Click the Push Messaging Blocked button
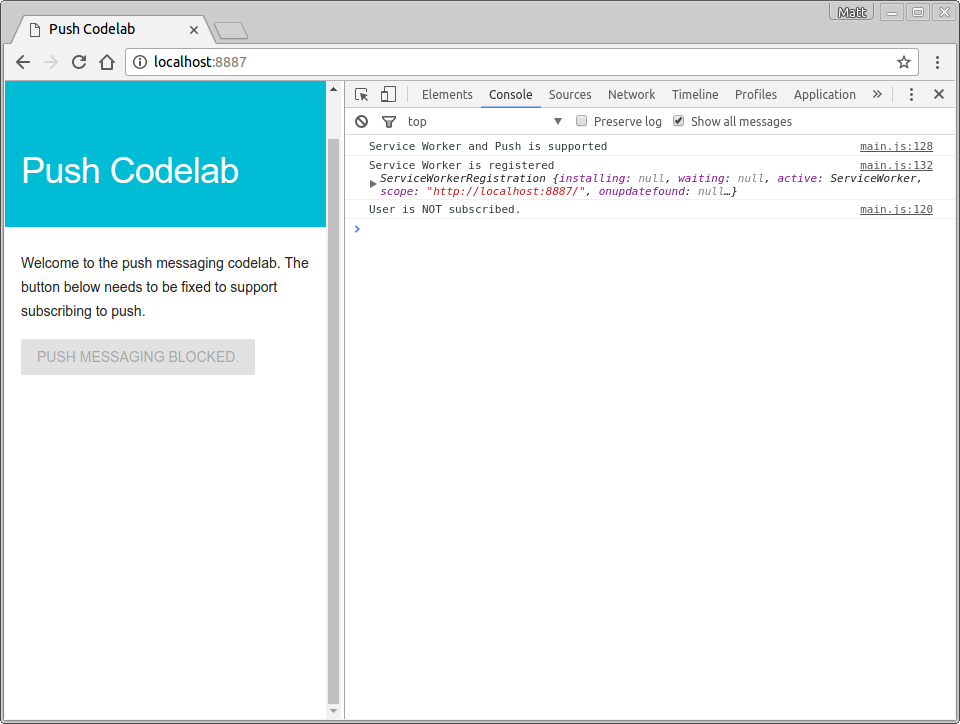This screenshot has height=724, width=960. pyautogui.click(x=138, y=357)
